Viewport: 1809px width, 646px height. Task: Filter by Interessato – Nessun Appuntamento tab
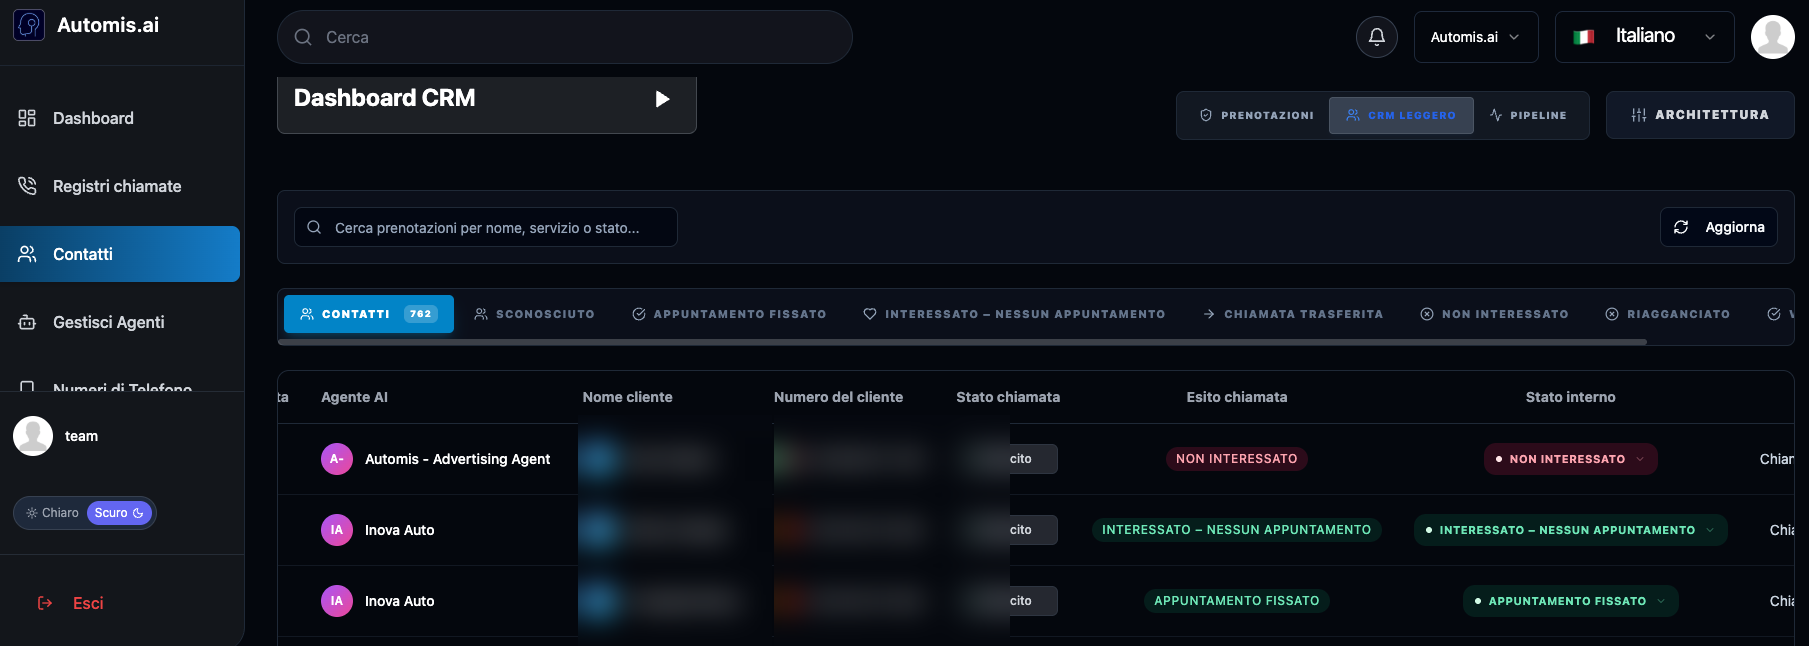tap(1014, 314)
